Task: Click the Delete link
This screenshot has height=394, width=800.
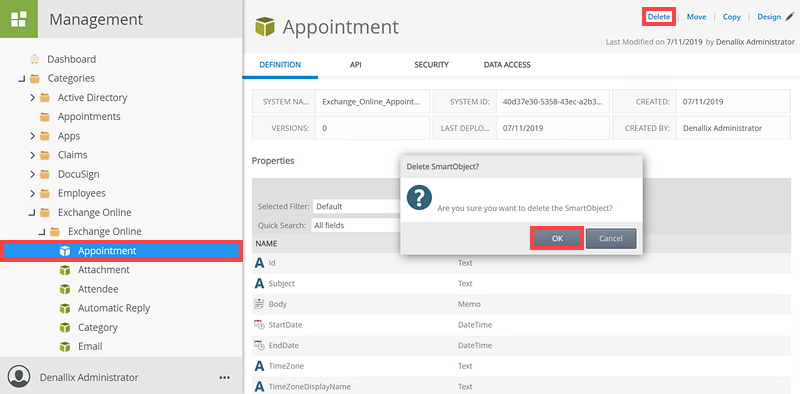Action: click(659, 17)
